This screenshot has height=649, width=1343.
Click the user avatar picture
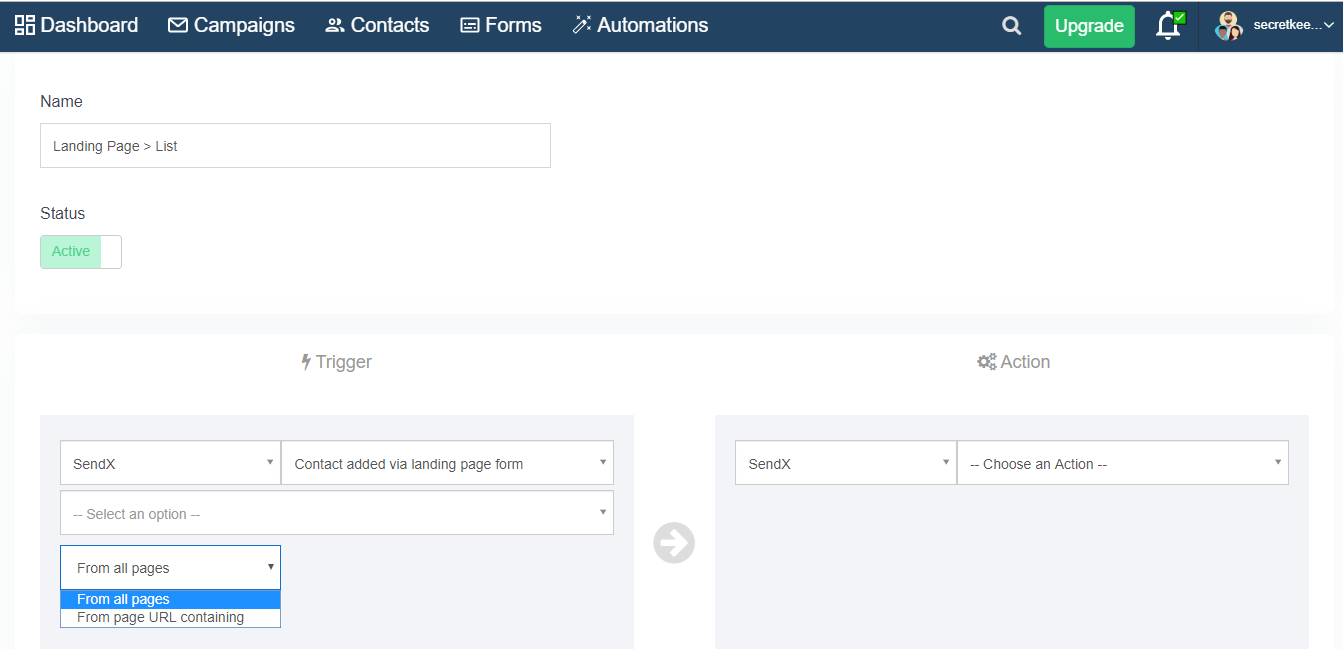(x=1228, y=26)
